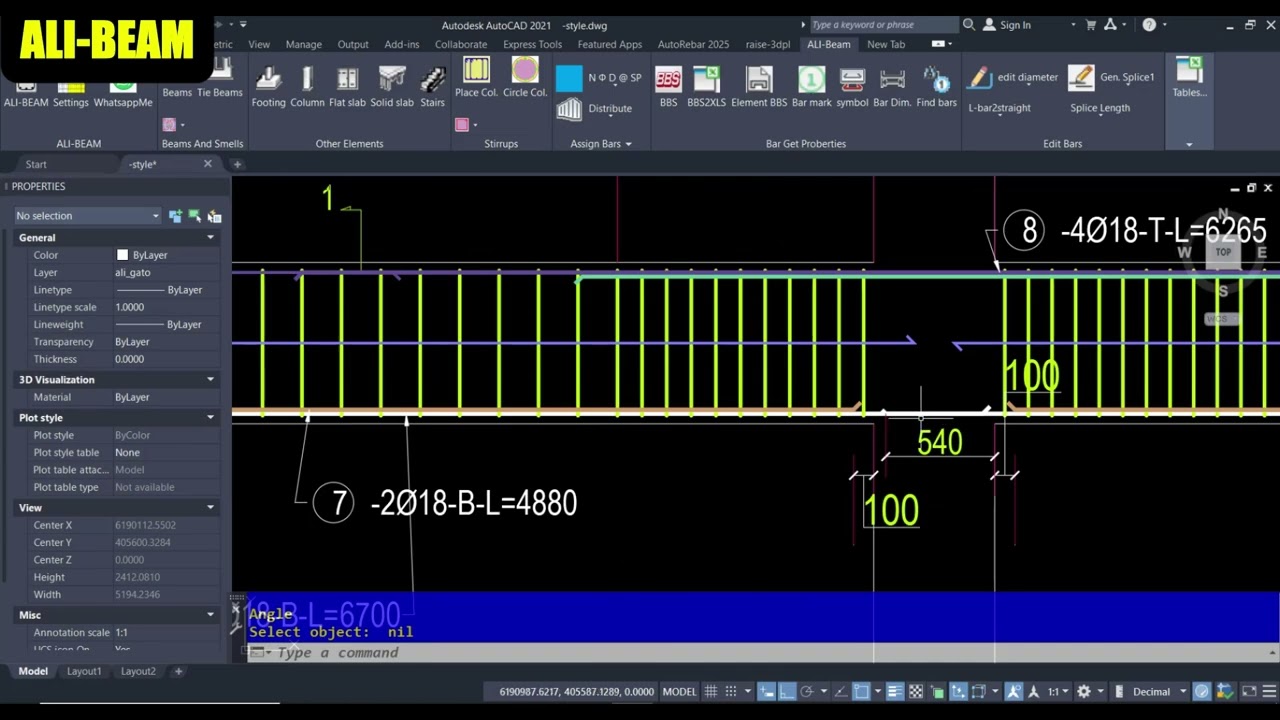Viewport: 1280px width, 720px height.
Task: Collapse the 3D Visualization section
Action: [210, 380]
